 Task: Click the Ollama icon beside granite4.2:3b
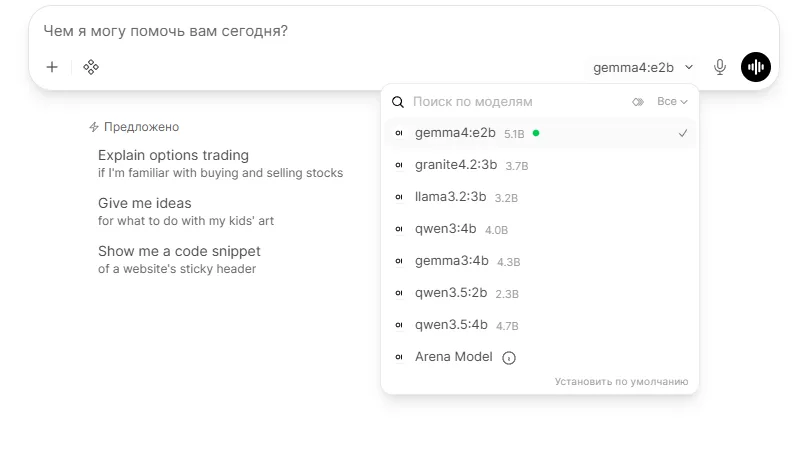tap(399, 165)
